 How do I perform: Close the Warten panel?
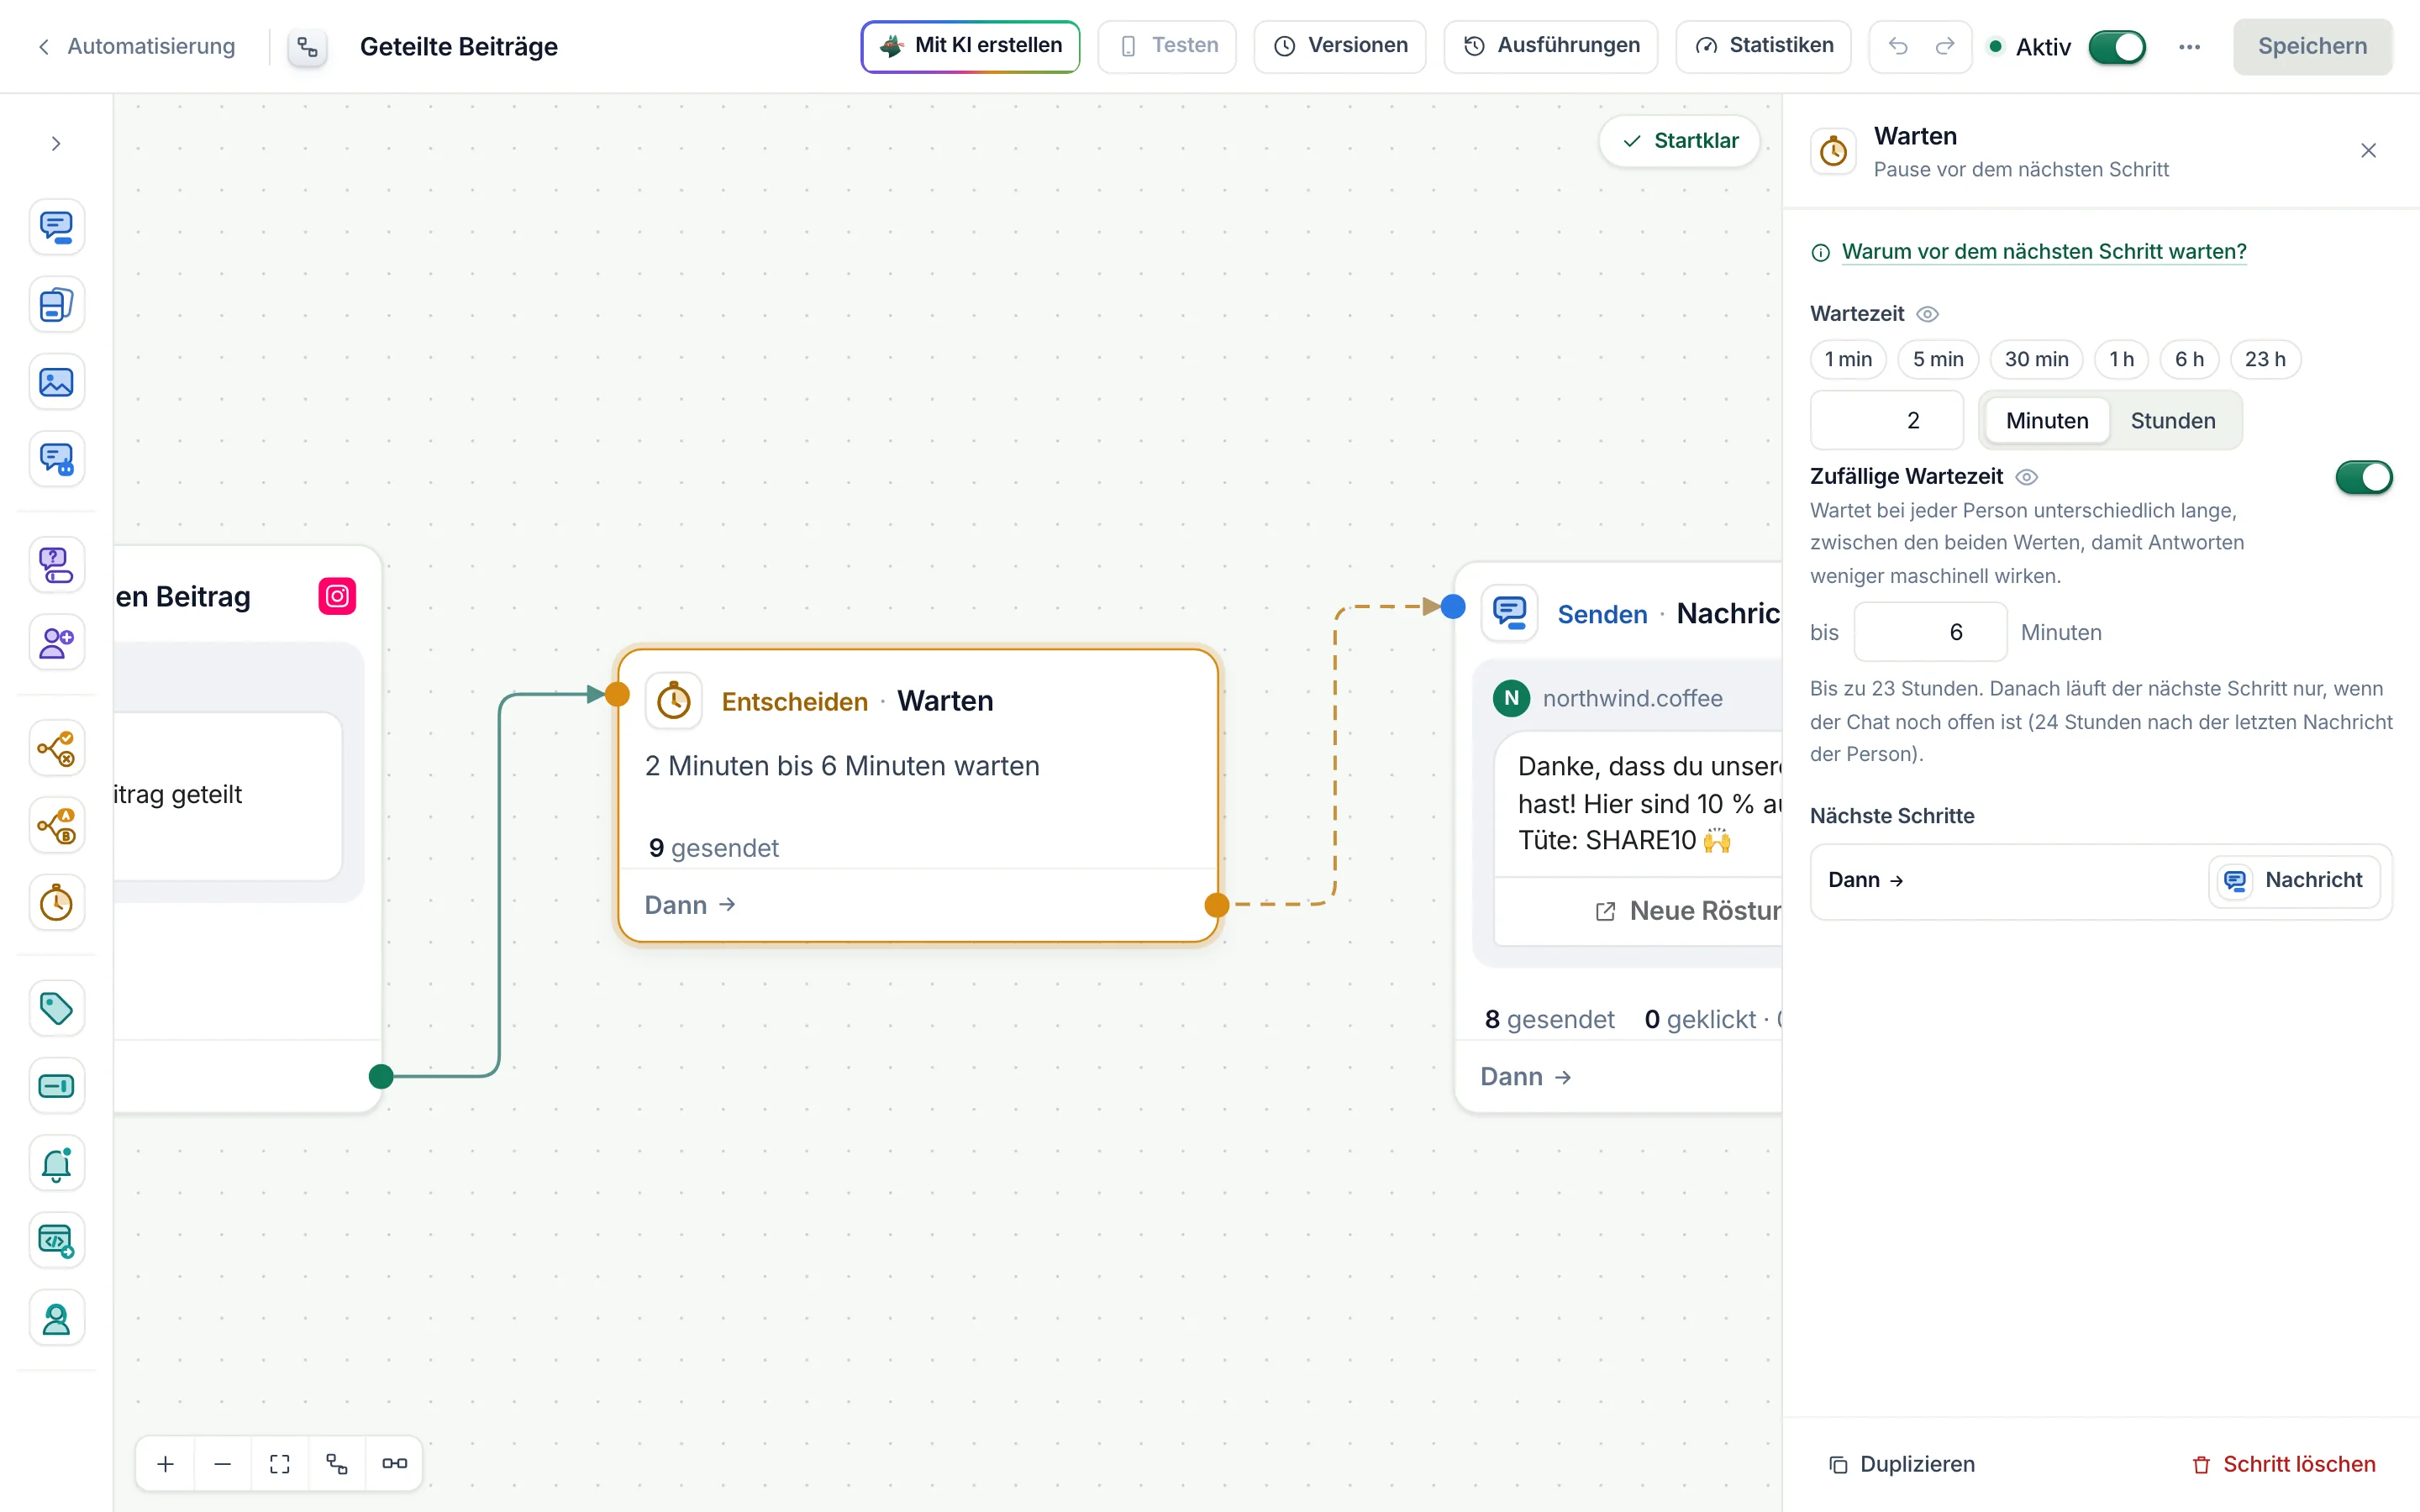(2368, 151)
